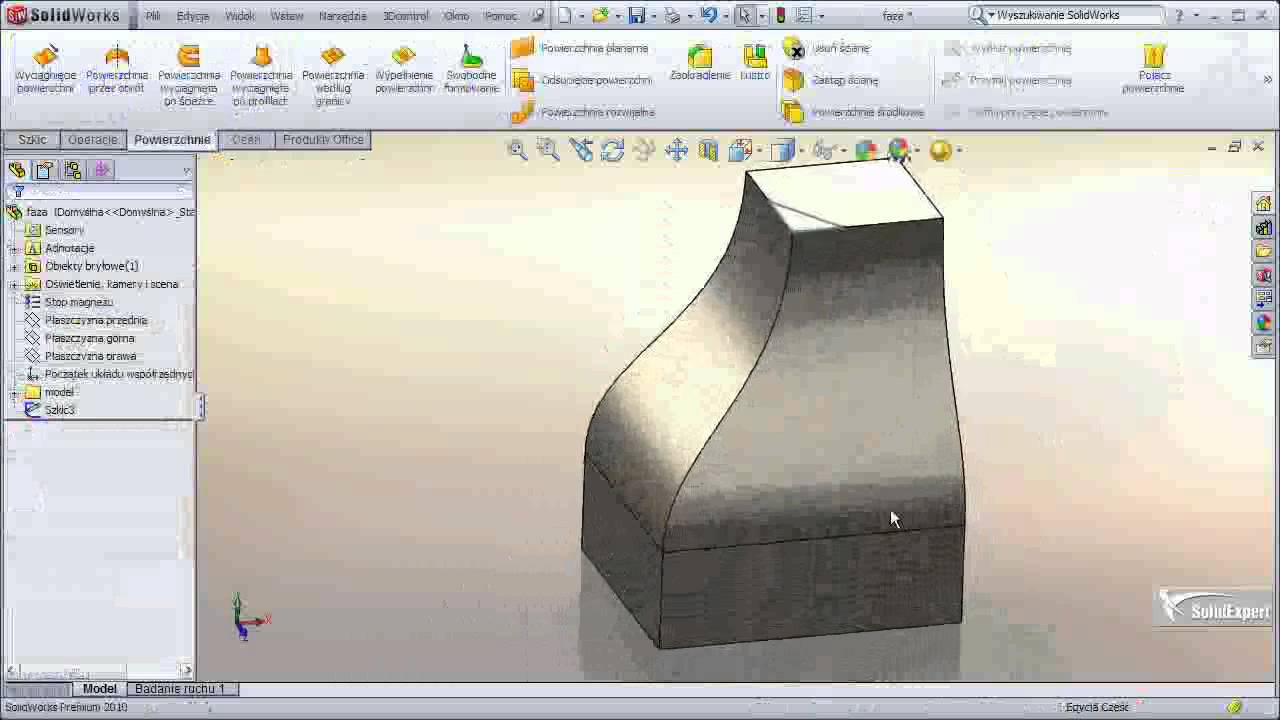Open the ConfigurationManager tab
1280x720 pixels.
pyautogui.click(x=73, y=171)
